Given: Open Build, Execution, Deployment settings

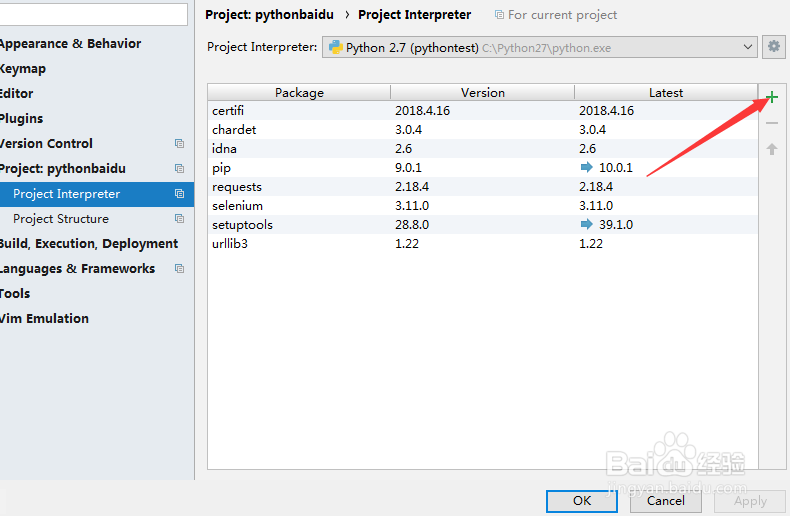Looking at the screenshot, I should (88, 244).
